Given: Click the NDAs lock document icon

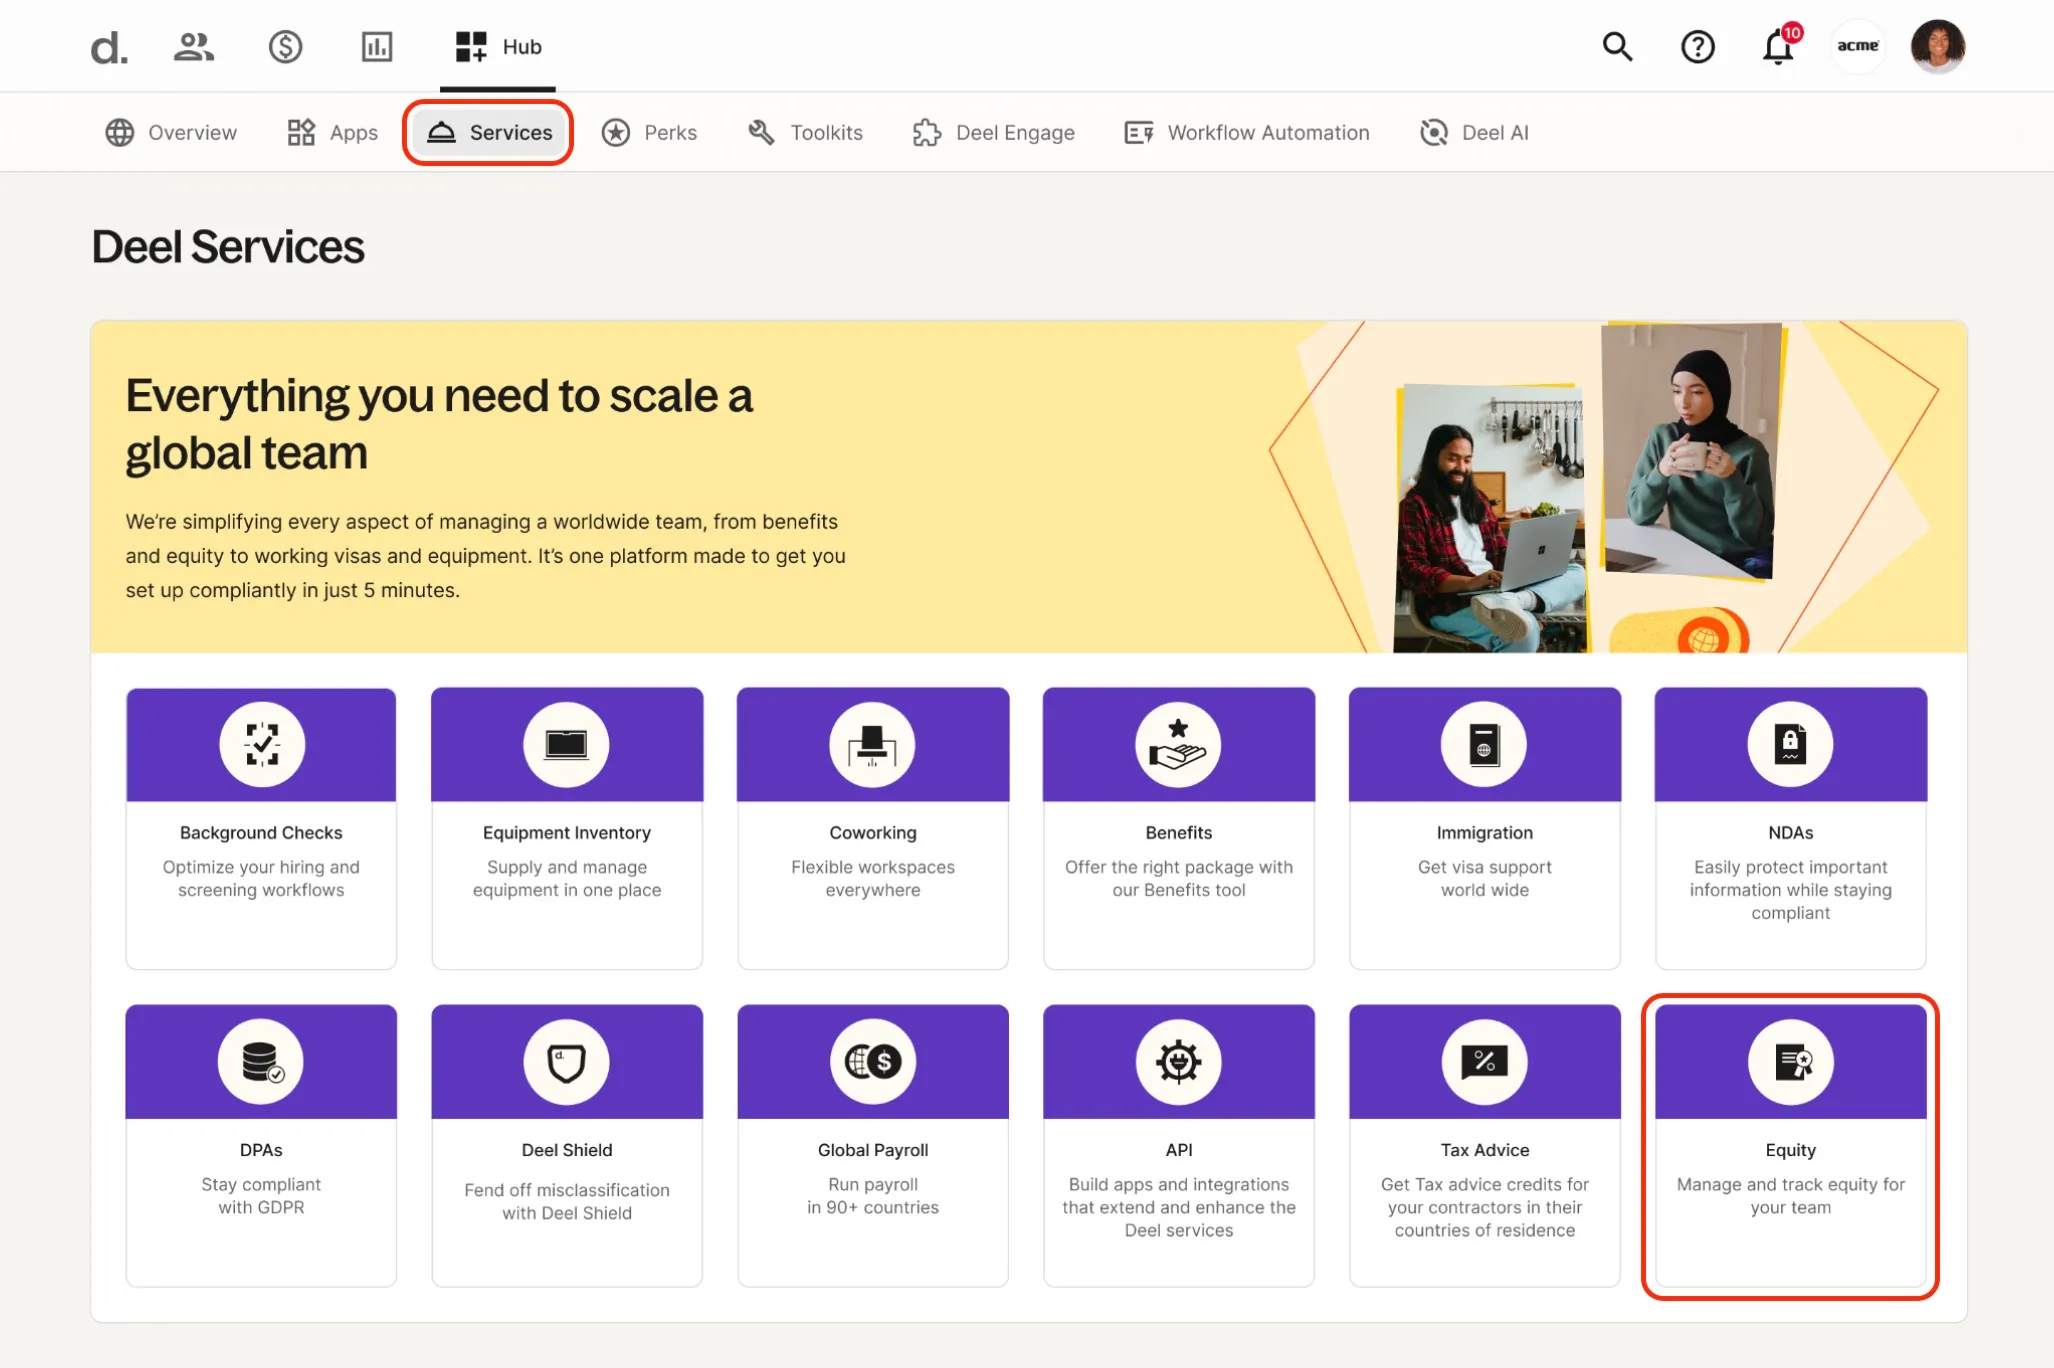Looking at the screenshot, I should 1790,745.
